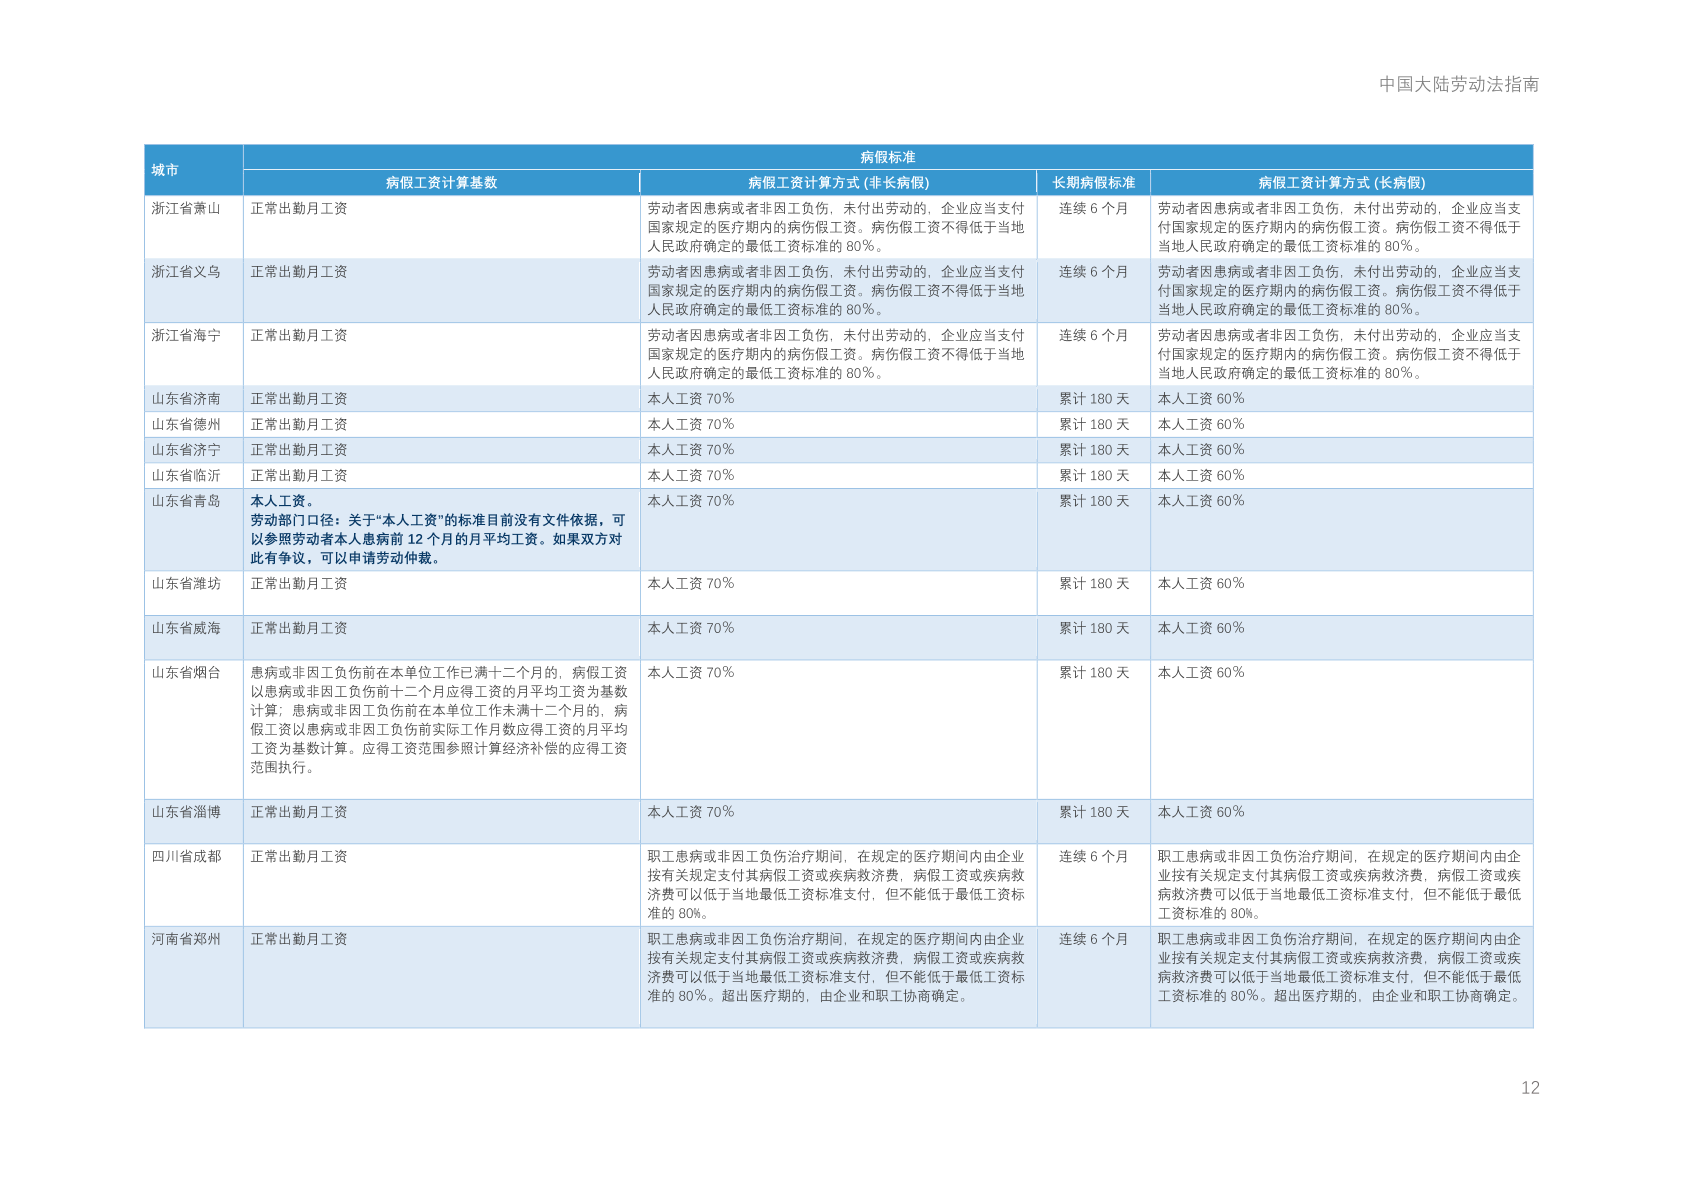
Task: Click the 山东省烟台 city cell
Action: tap(186, 673)
